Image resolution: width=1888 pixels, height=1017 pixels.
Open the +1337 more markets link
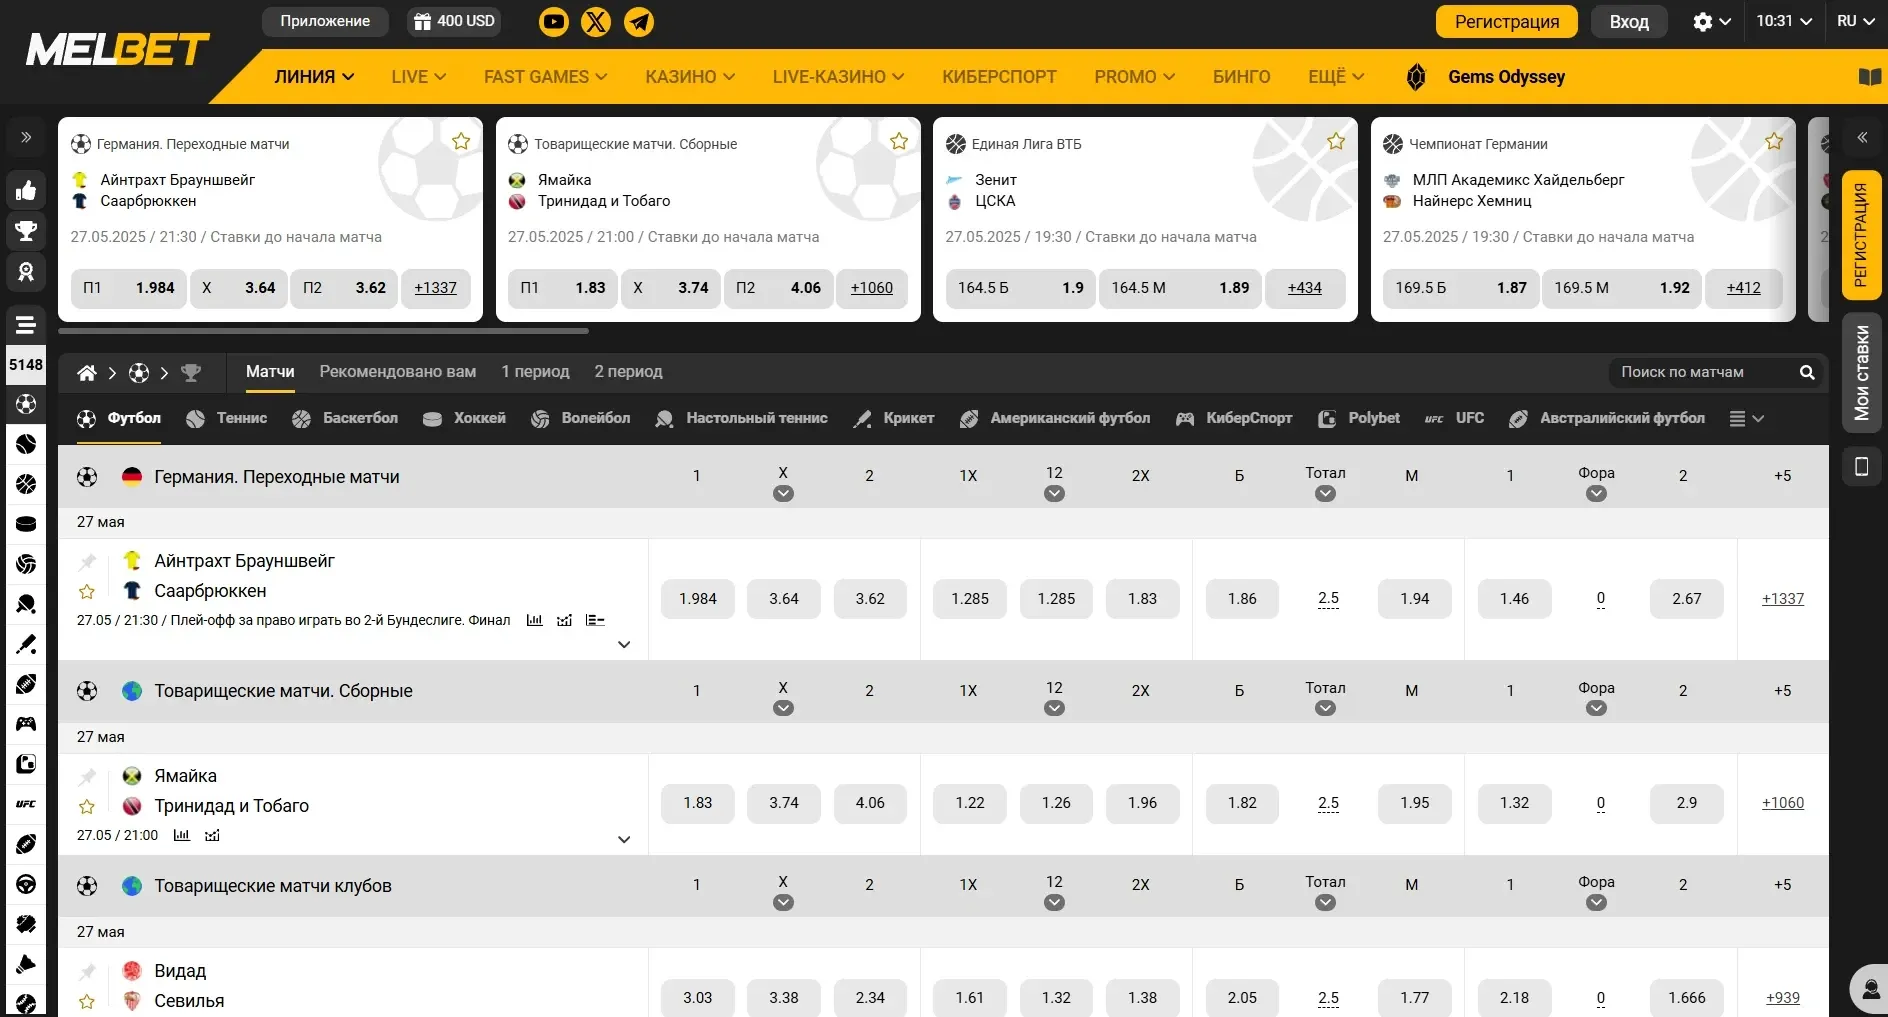[x=1782, y=599]
